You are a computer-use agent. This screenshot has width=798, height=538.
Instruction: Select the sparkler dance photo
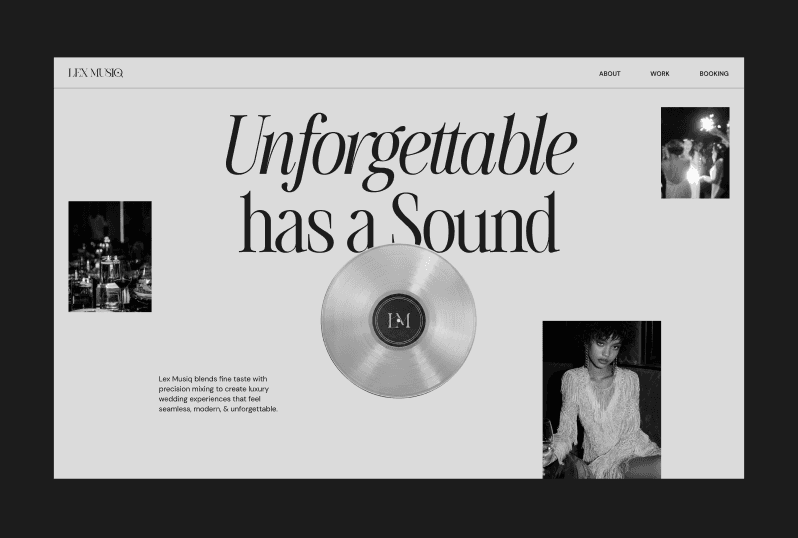pyautogui.click(x=694, y=152)
